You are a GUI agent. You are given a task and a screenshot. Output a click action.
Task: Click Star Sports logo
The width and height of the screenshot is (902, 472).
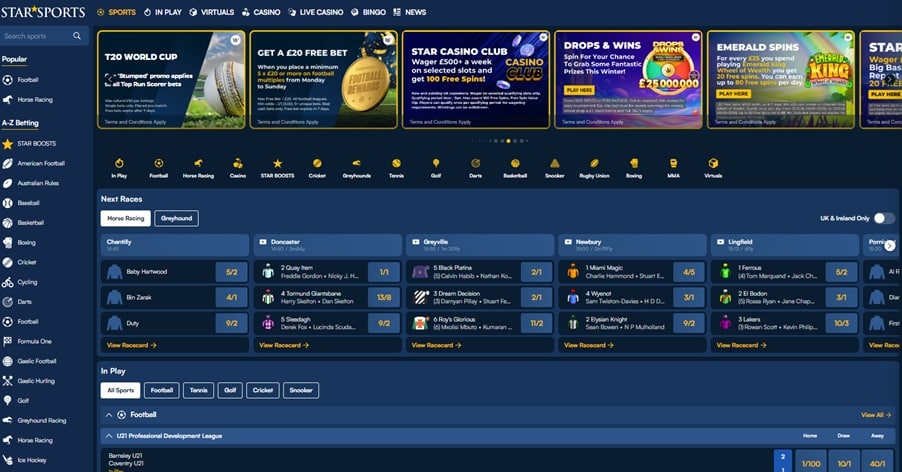tap(43, 11)
